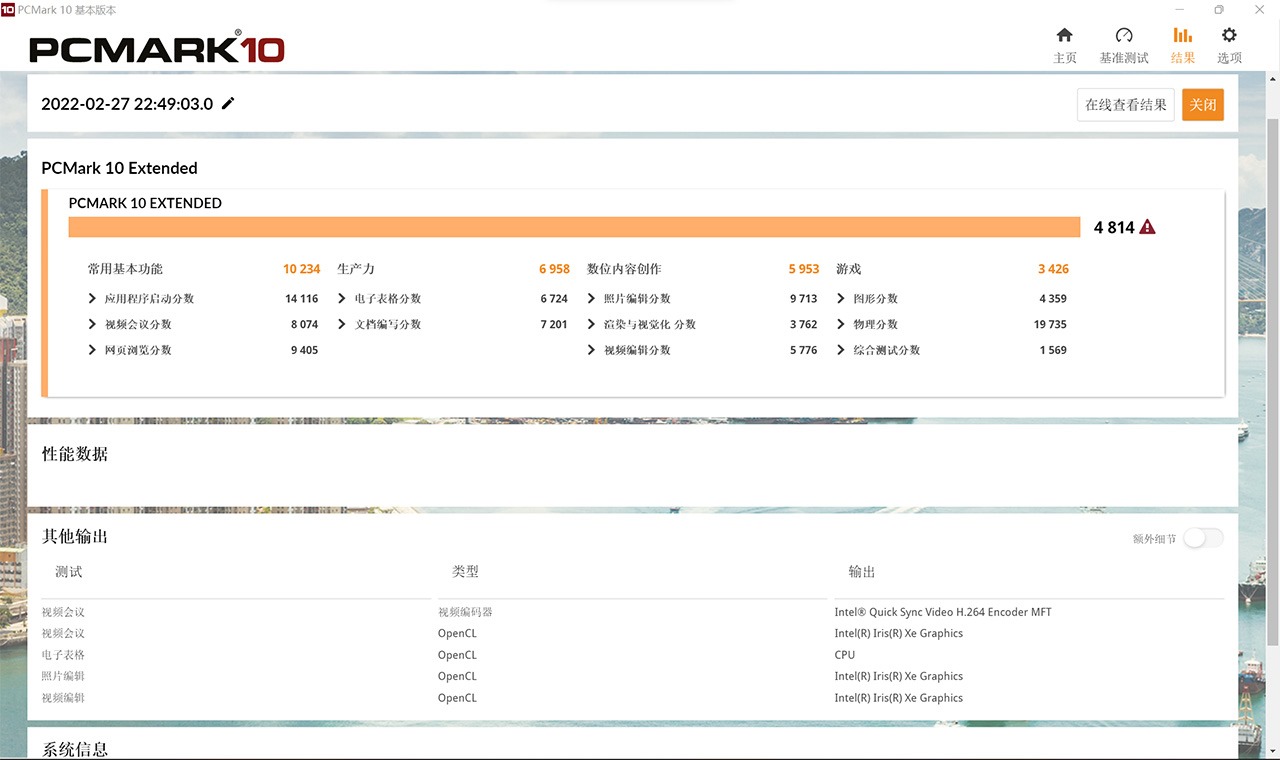Click the PCMark 10 logo
Screen dimensions: 1280x760
157,48
